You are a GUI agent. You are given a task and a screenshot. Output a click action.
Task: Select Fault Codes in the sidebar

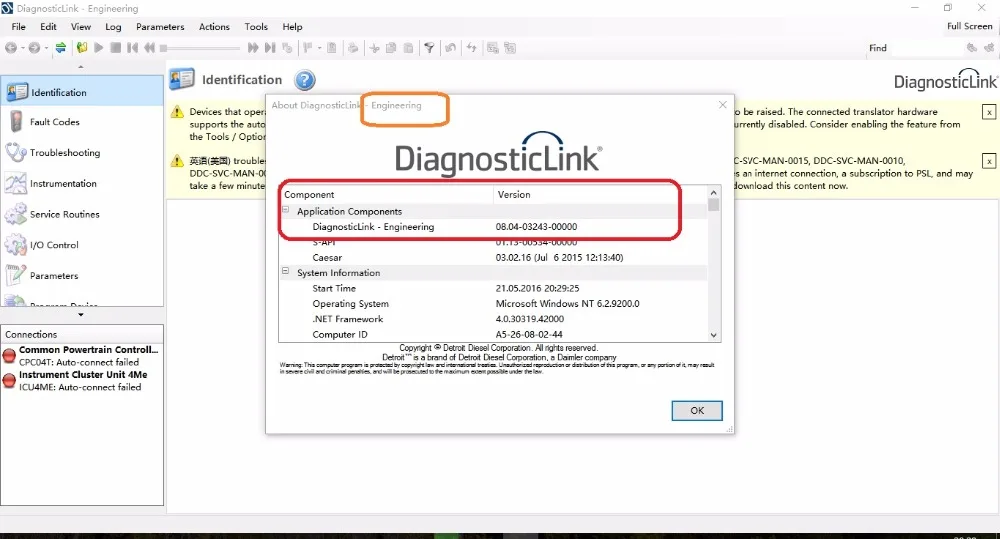(x=82, y=122)
